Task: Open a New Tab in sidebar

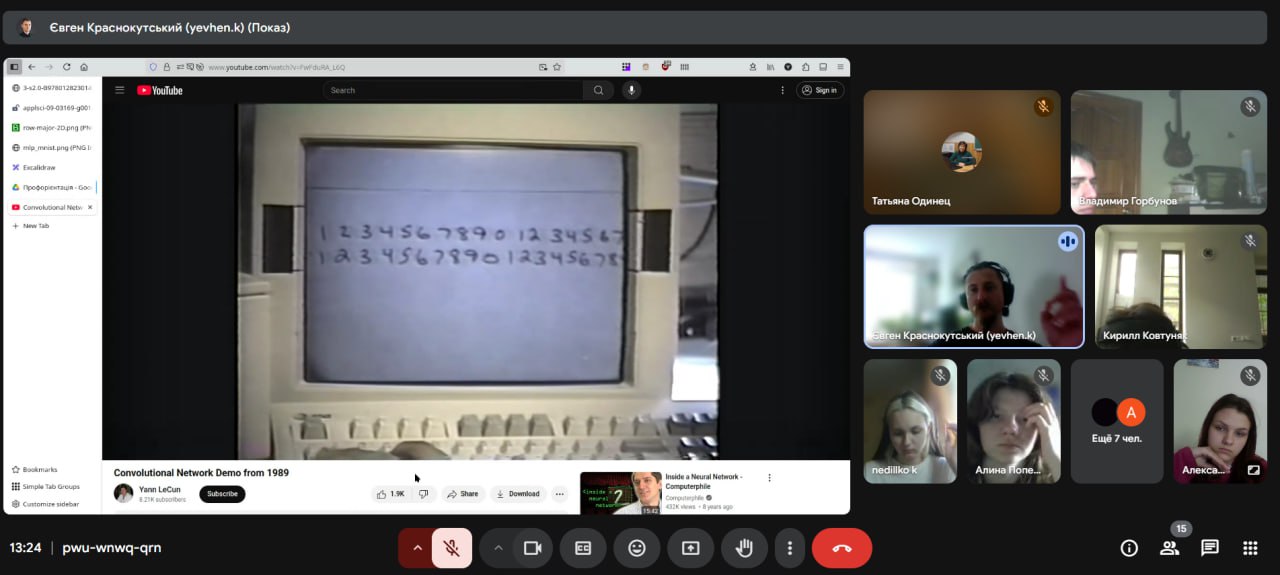Action: tap(52, 226)
